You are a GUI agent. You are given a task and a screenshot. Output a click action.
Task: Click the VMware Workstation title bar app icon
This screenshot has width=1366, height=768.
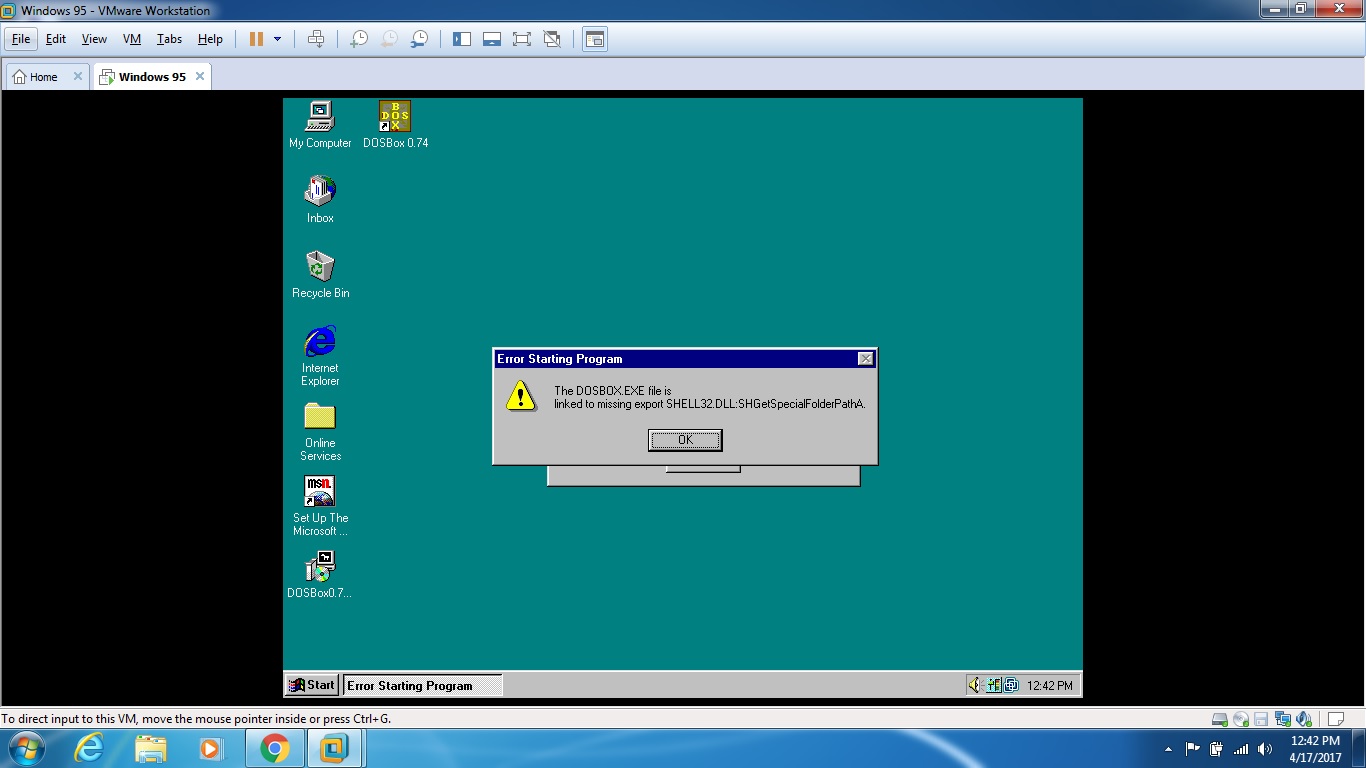(x=8, y=10)
